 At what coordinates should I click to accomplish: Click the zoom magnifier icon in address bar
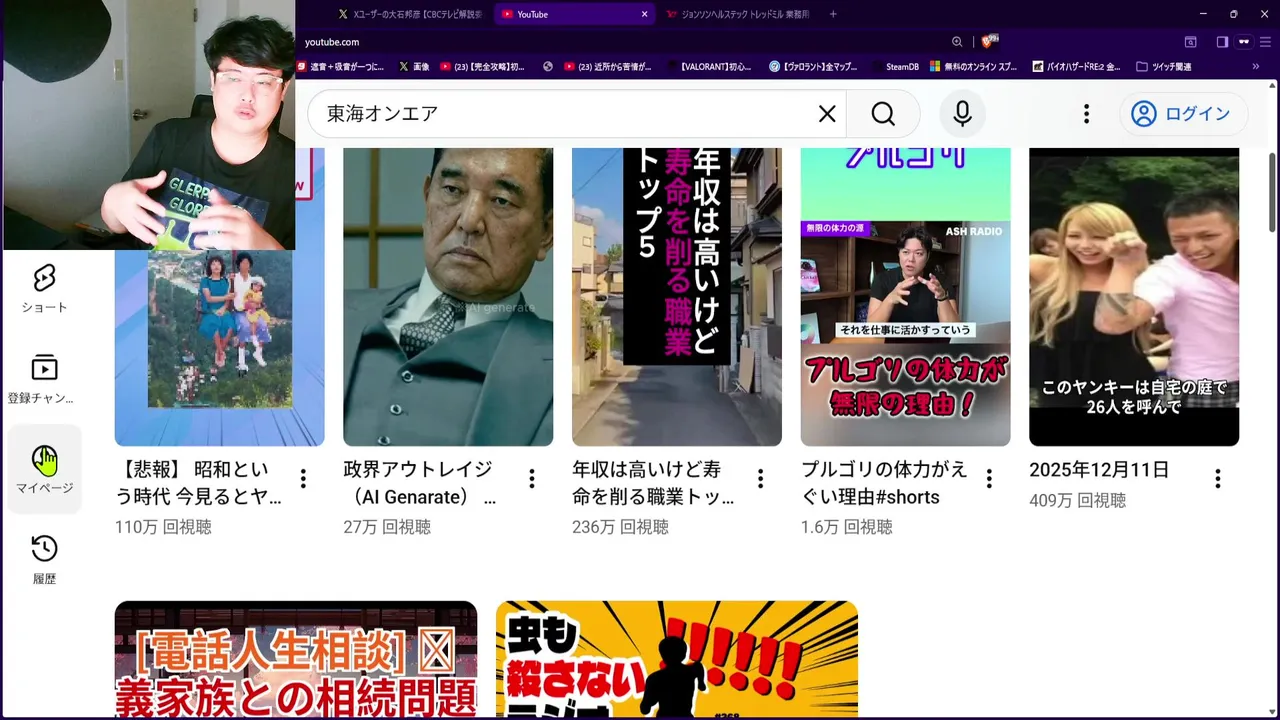[957, 42]
